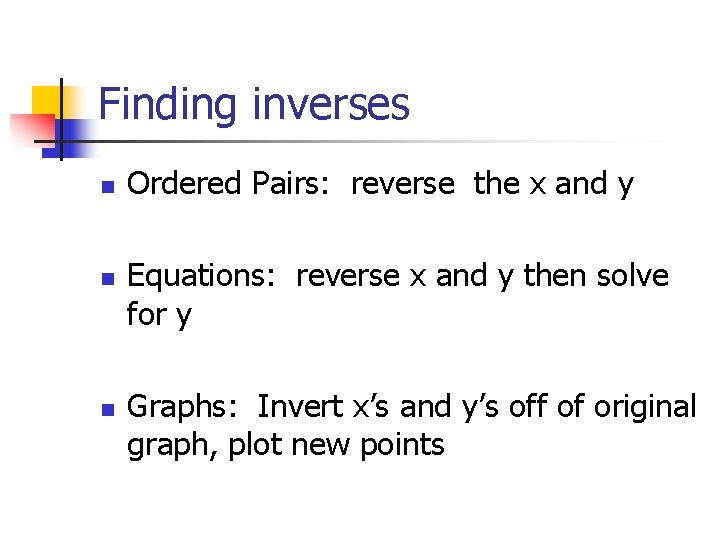Click the word 'original' in Graphs bullet
Image resolution: width=720 pixels, height=540 pixels.
click(645, 408)
